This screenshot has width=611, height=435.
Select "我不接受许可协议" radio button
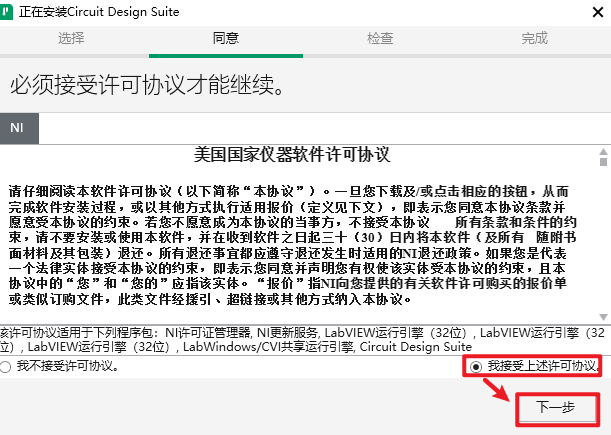pos(5,367)
